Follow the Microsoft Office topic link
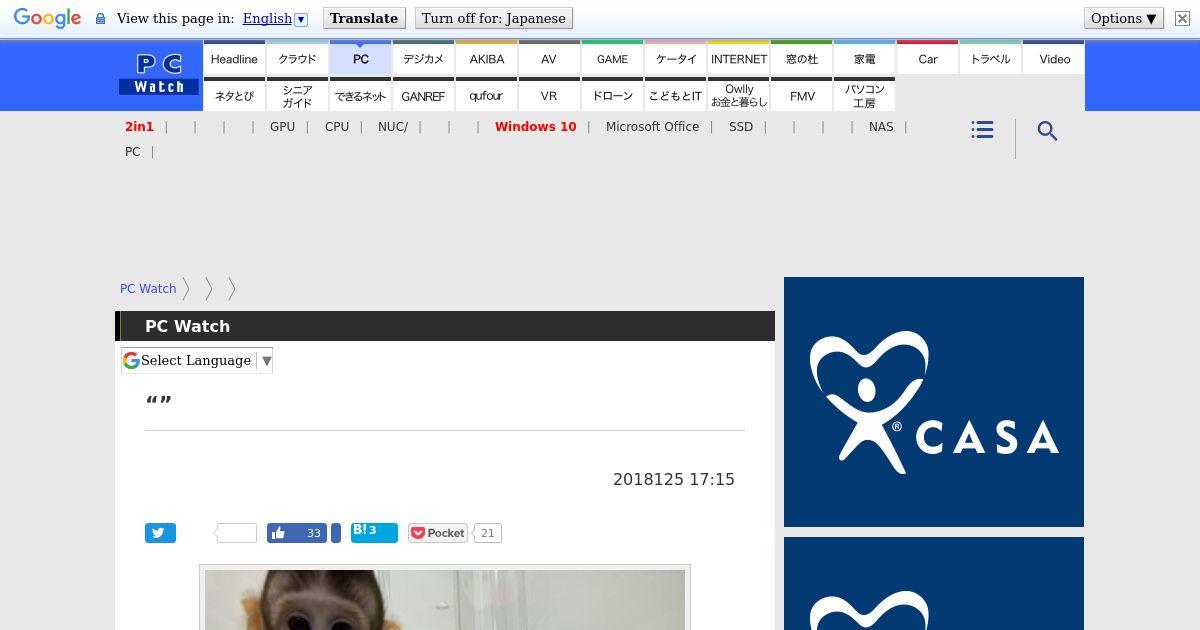Screen dimensions: 1200x630 coord(652,127)
